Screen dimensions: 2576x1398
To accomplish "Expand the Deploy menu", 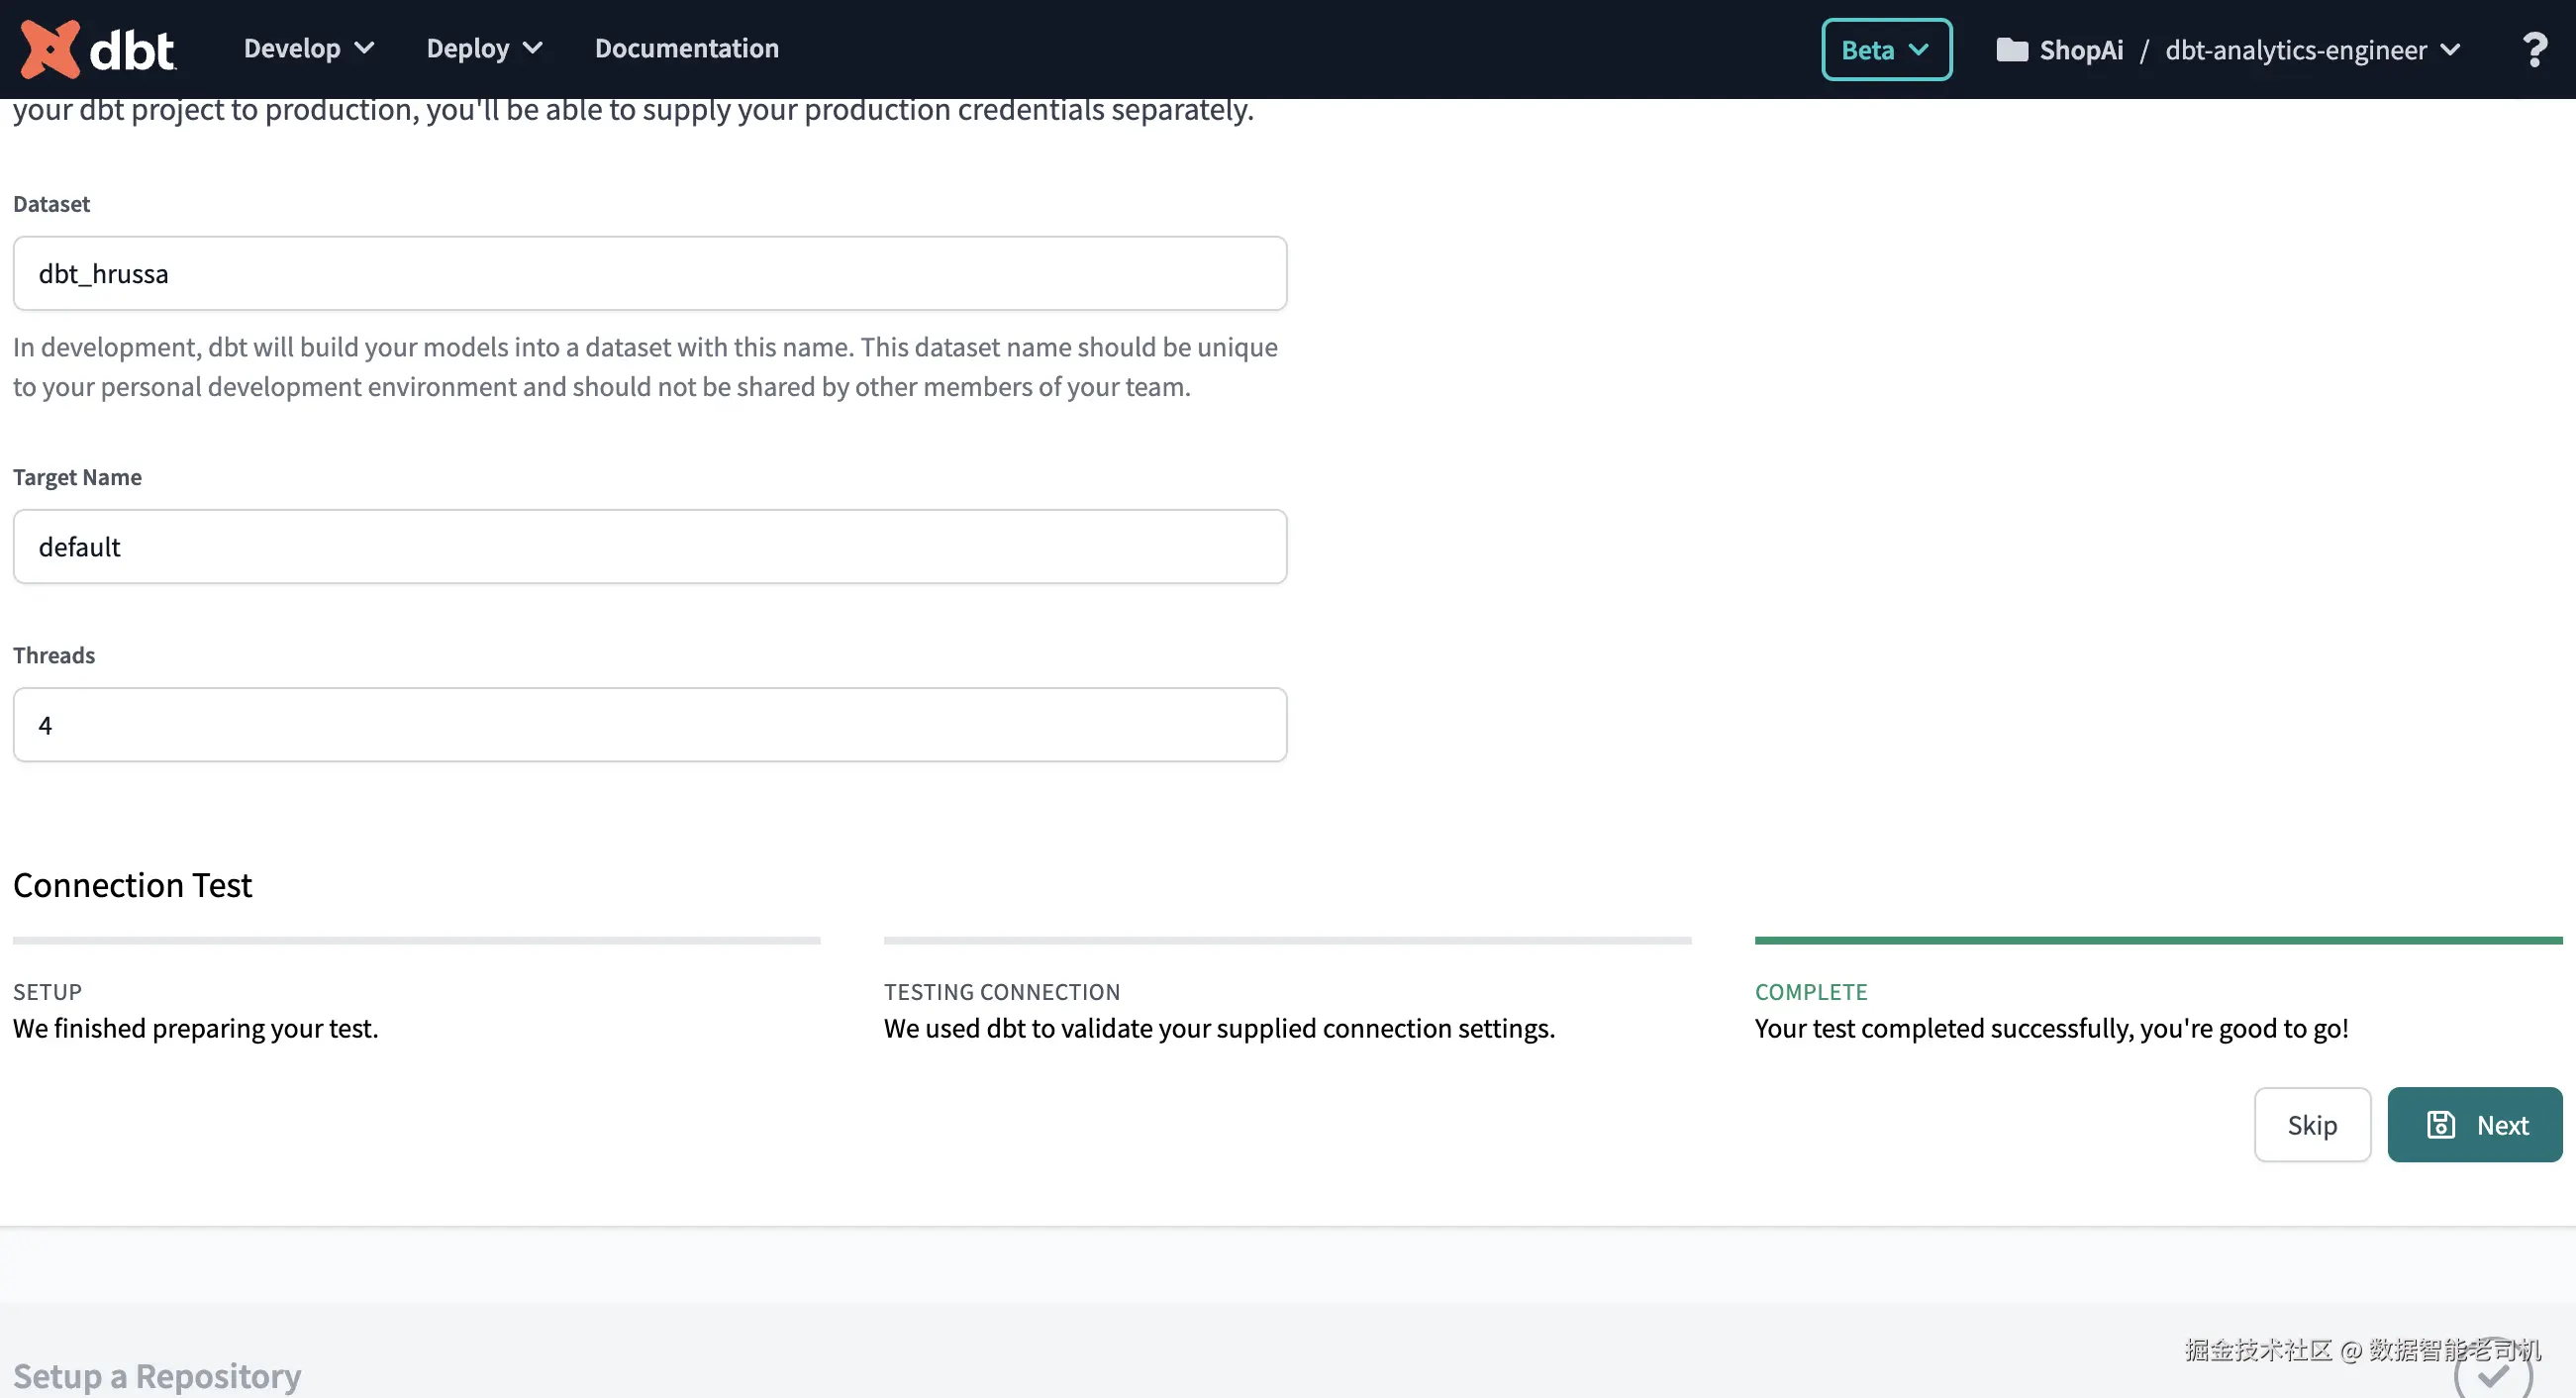I will point(484,49).
